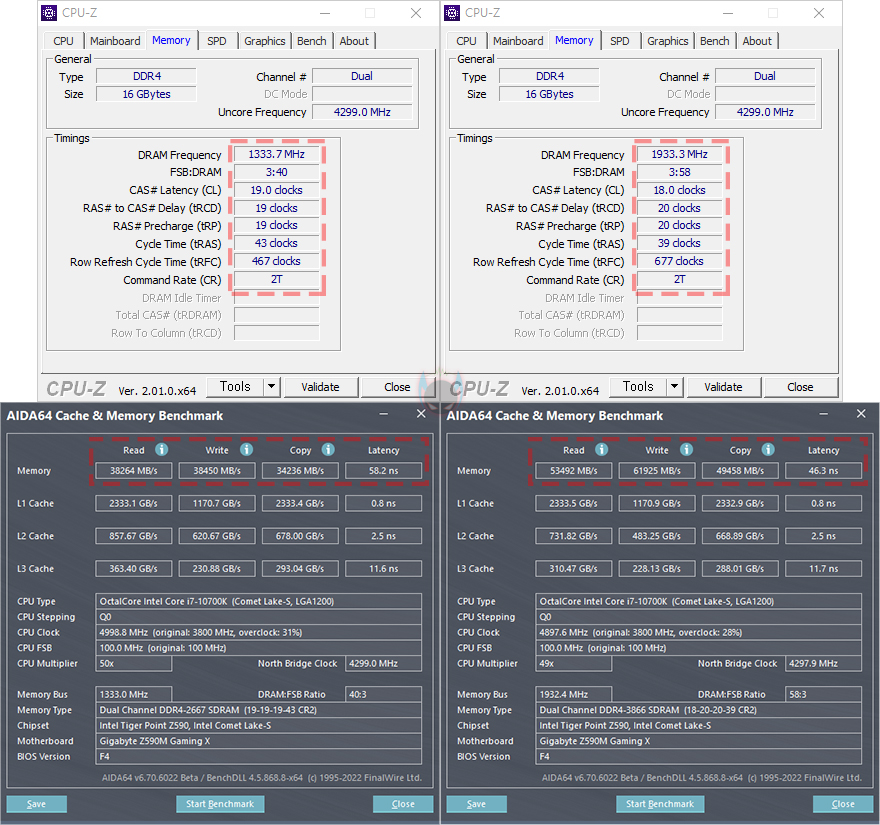The width and height of the screenshot is (880, 825).
Task: Start Benchmark in left AIDA64 window
Action: tap(220, 804)
